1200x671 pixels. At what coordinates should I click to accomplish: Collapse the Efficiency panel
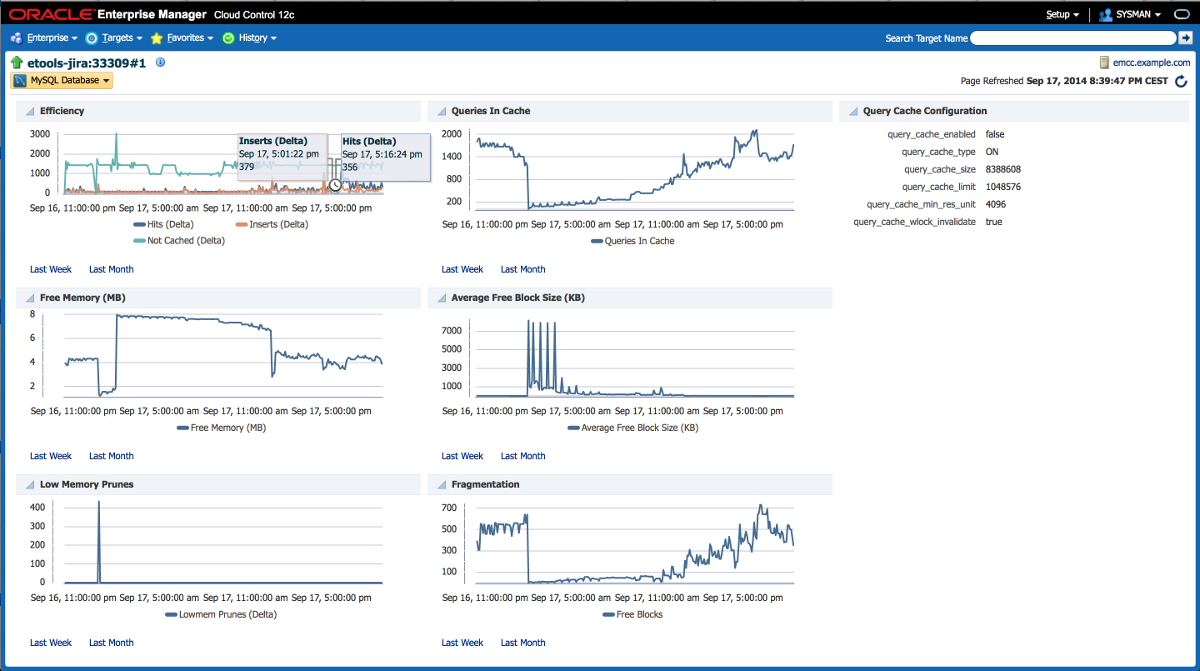(29, 111)
